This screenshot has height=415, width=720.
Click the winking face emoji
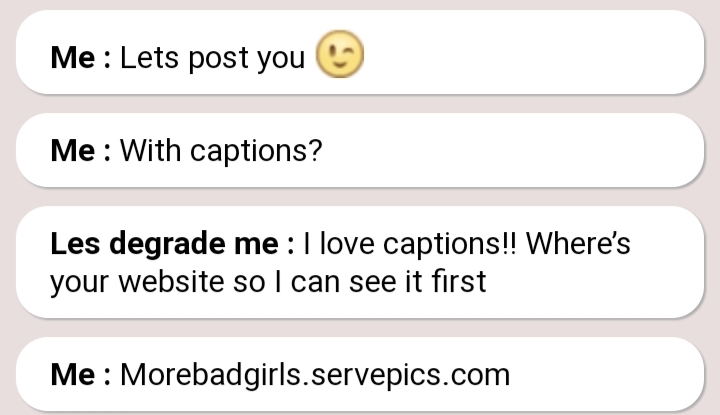click(x=340, y=55)
